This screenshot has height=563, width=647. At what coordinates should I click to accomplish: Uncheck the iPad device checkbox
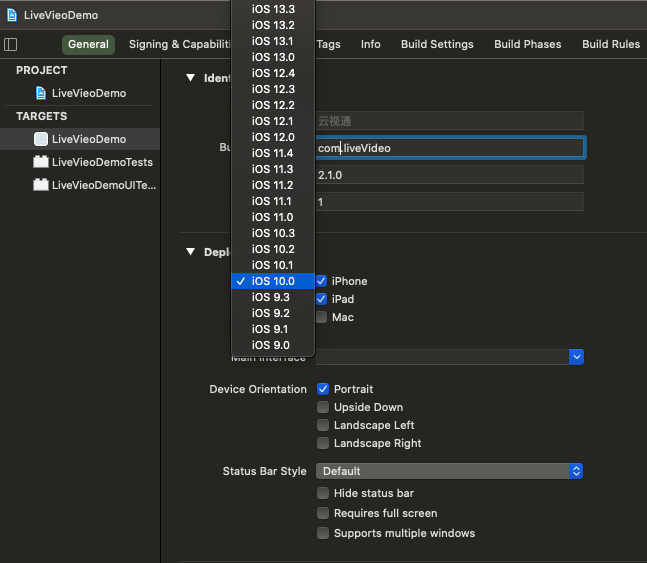coord(322,299)
